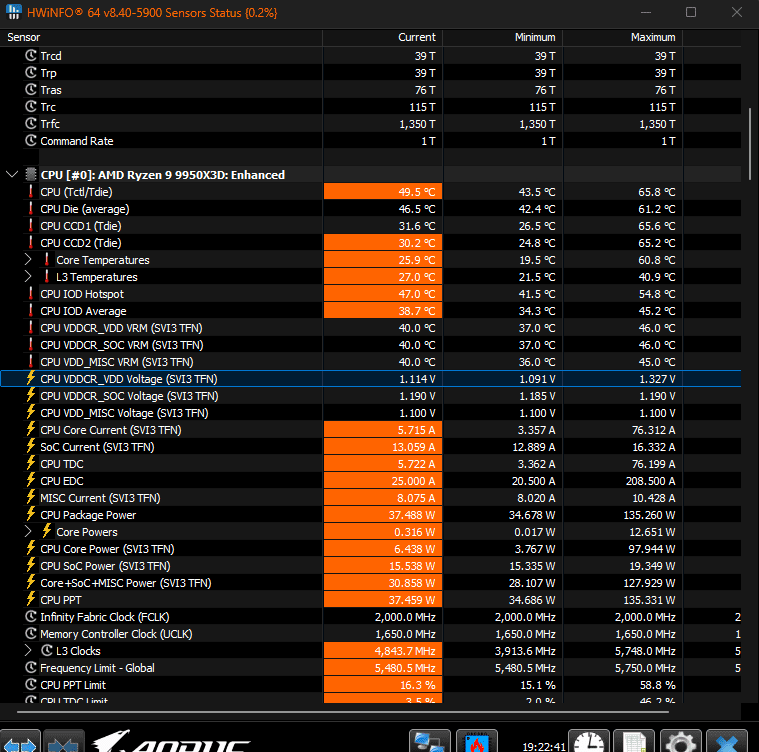Collapse the CPU [#0] AMD Ryzen section

(12, 175)
